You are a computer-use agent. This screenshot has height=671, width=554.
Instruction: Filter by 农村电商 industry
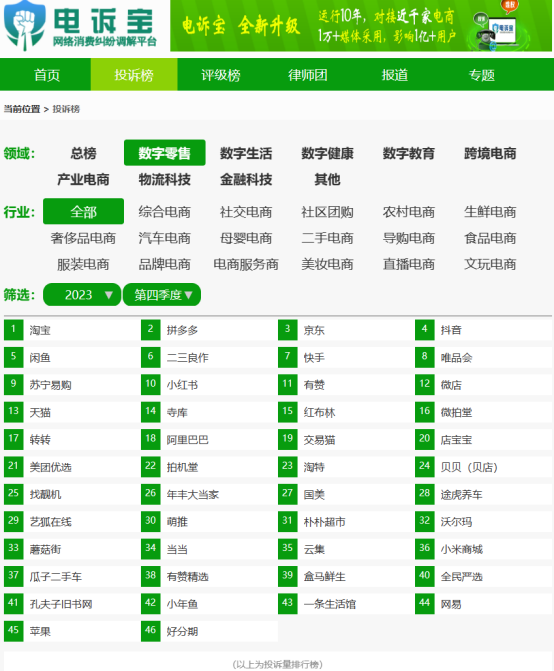click(409, 211)
